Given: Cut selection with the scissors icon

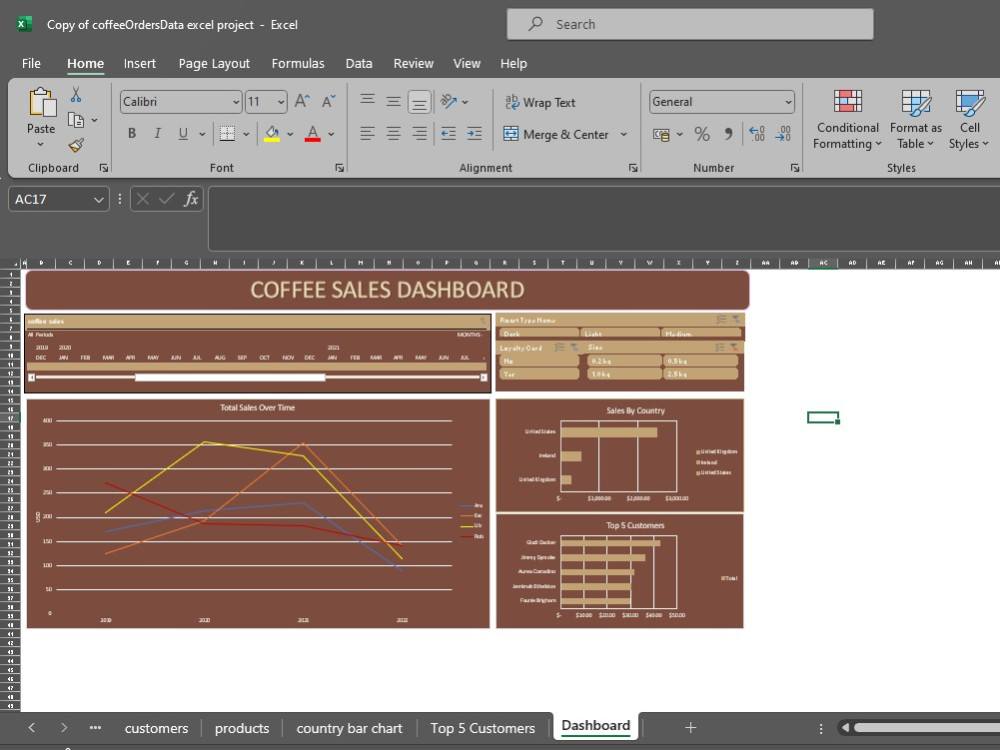Looking at the screenshot, I should click(76, 95).
